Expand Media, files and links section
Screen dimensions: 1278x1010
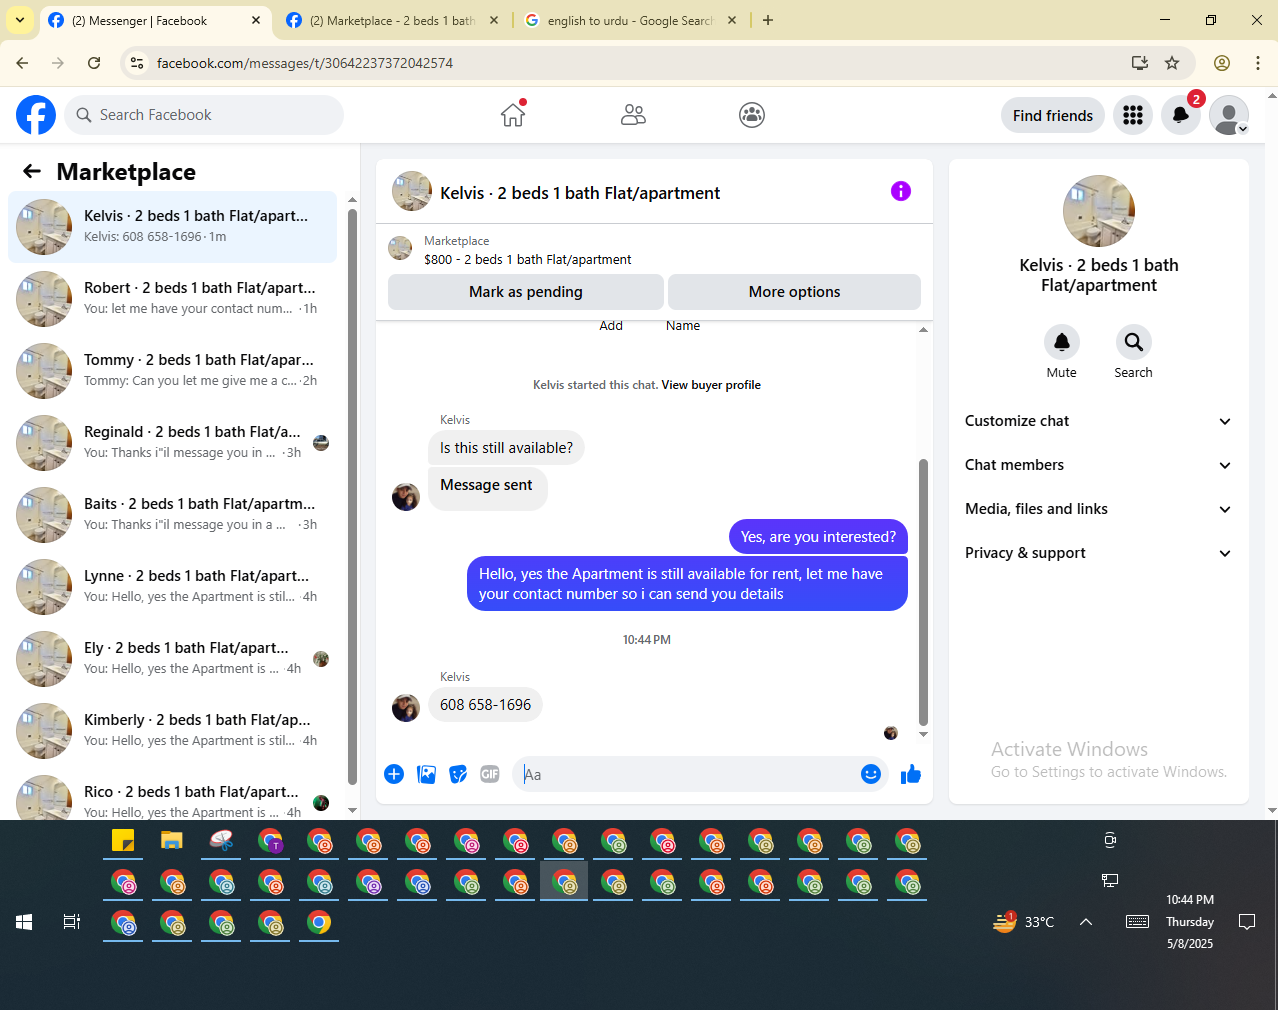[x=1098, y=509]
